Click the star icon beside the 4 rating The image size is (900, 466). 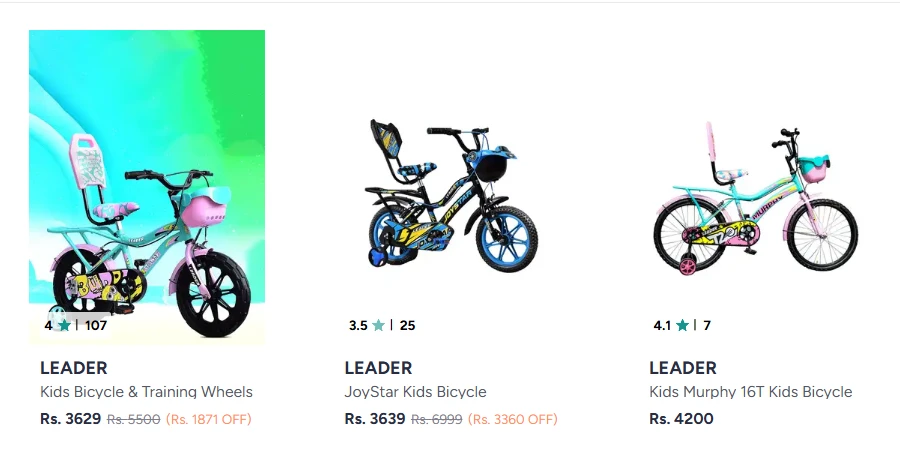click(64, 325)
